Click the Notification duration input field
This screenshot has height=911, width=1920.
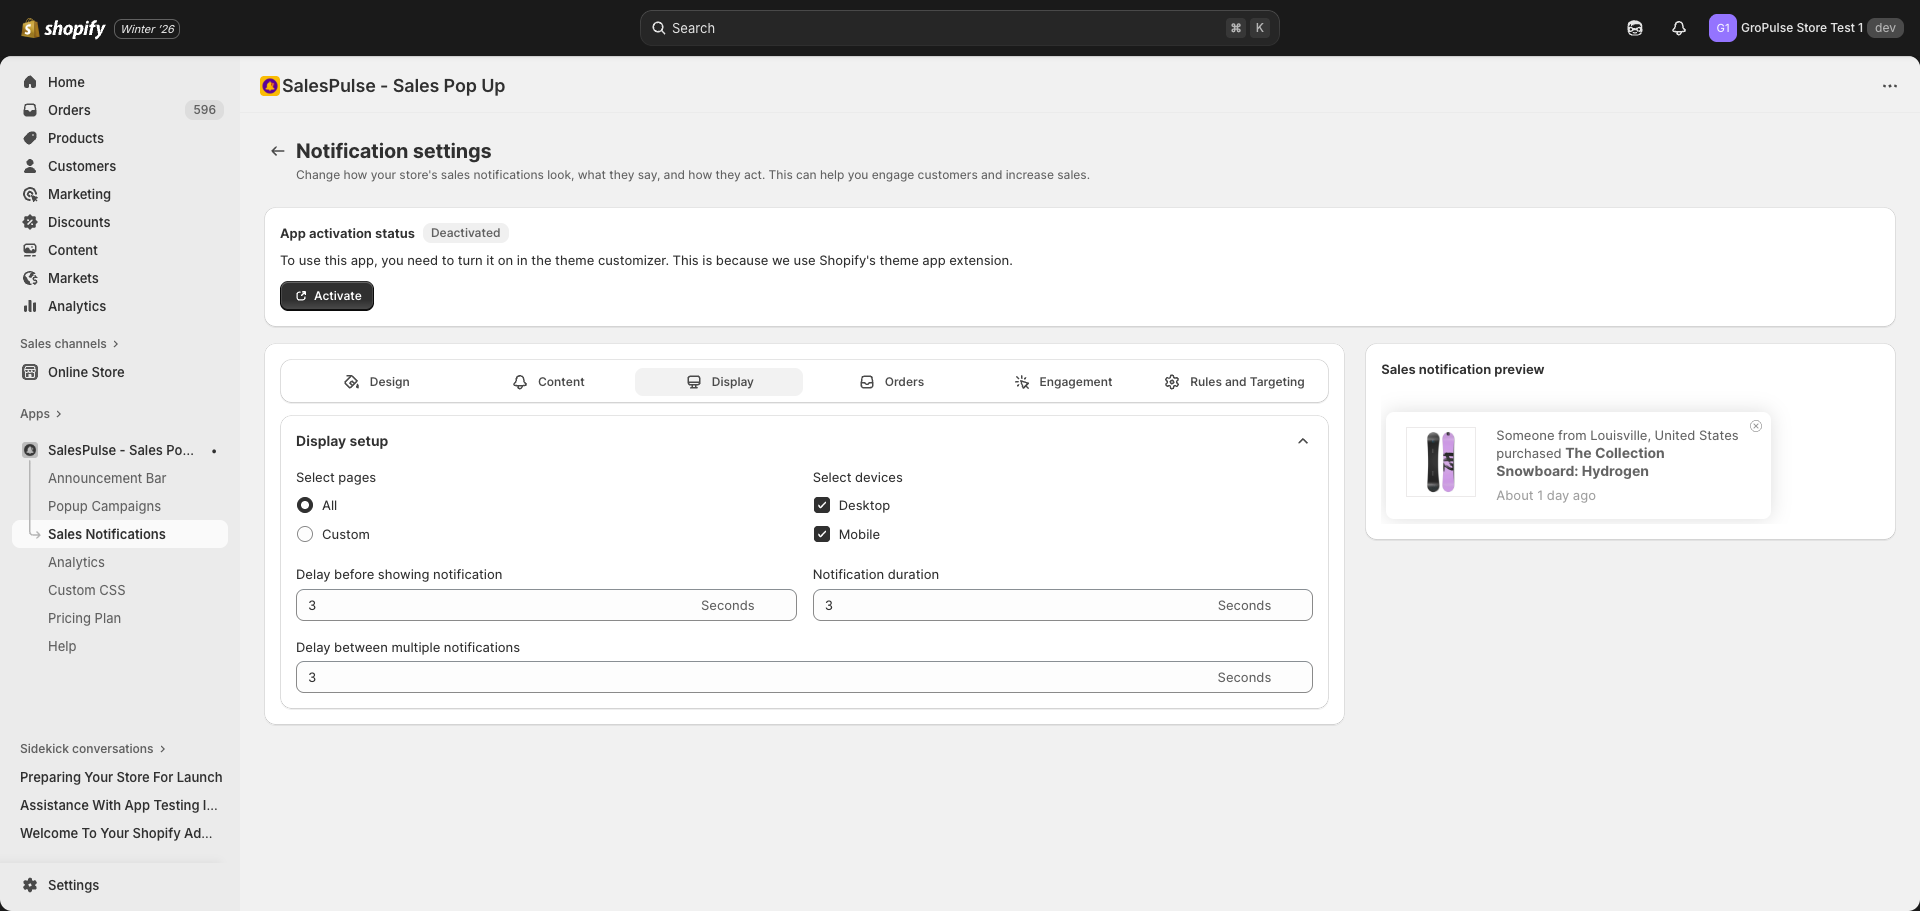[x=1010, y=605]
